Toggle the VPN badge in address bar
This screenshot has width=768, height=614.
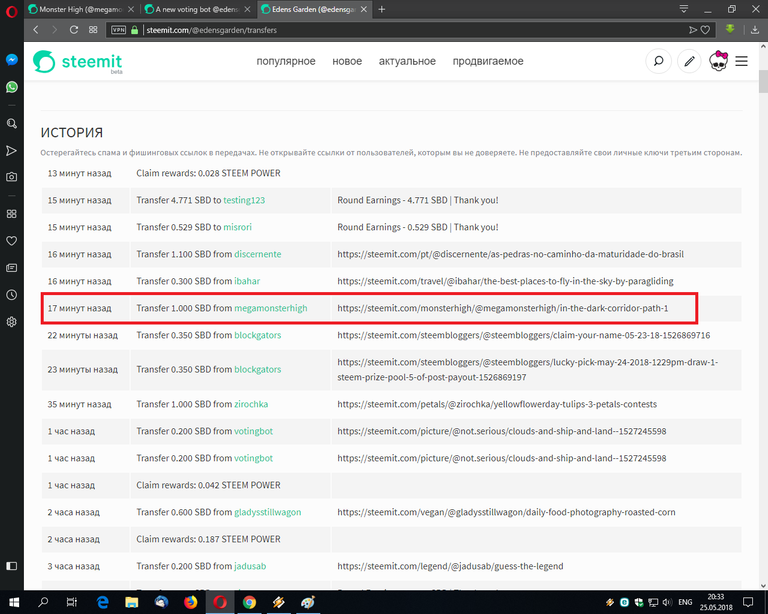pos(120,30)
